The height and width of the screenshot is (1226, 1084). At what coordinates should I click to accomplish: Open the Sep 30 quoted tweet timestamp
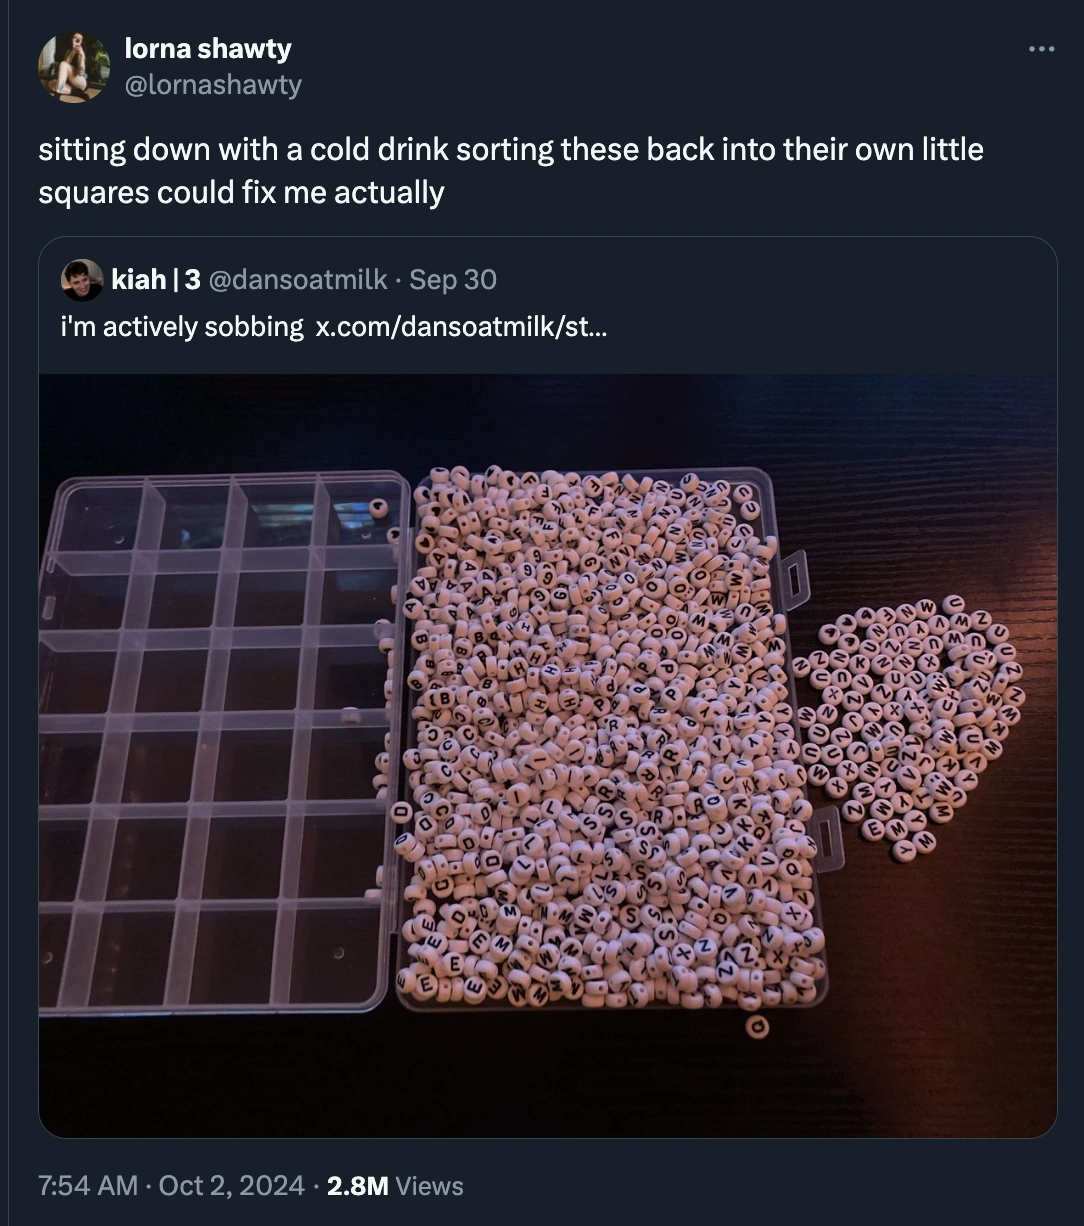pyautogui.click(x=451, y=280)
